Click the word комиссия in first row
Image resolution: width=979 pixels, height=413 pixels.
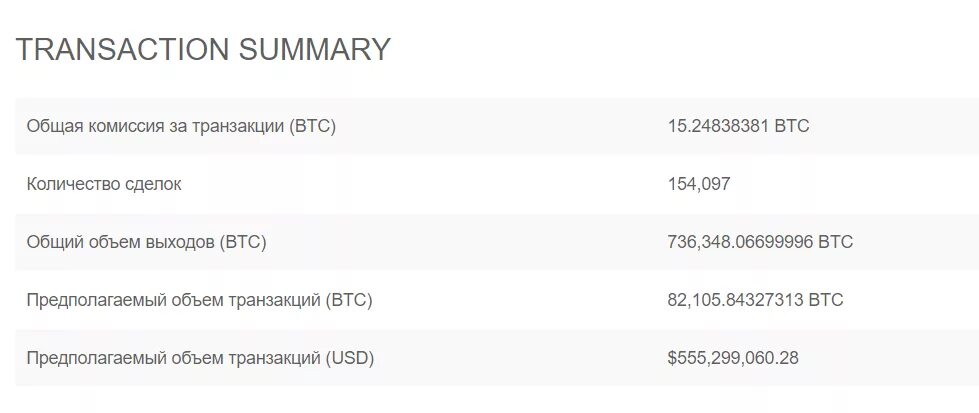point(124,127)
